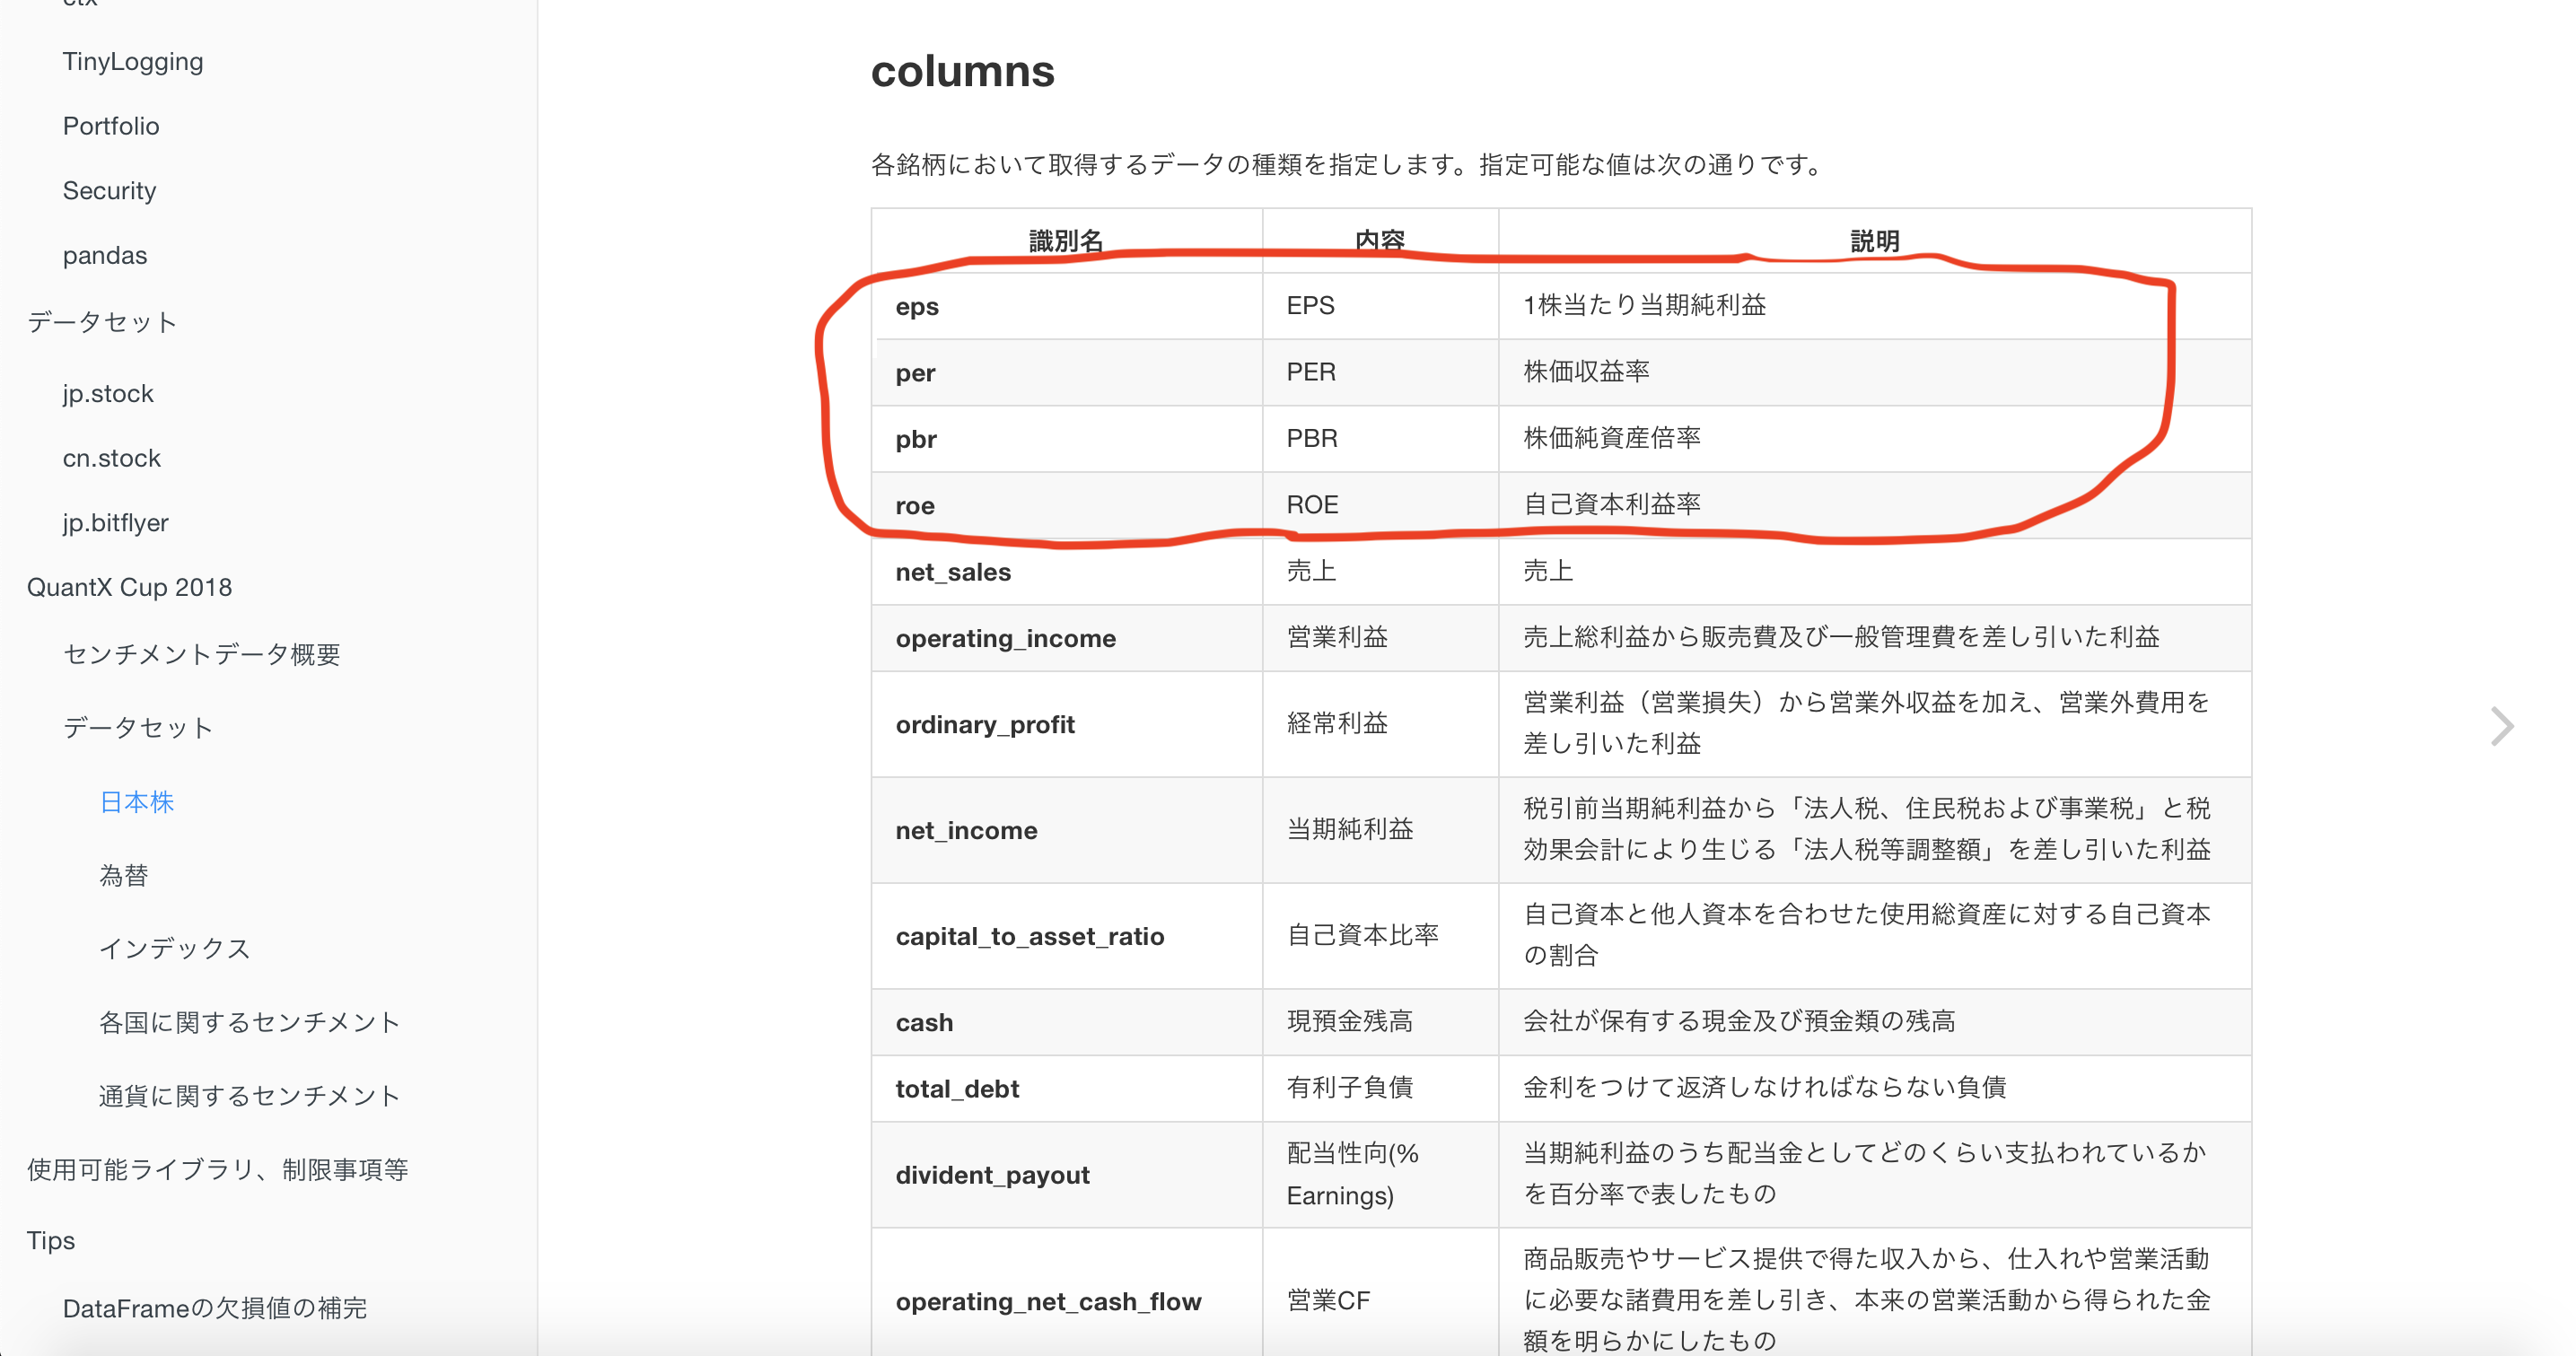Screen dimensions: 2576x1356
Task: Open 通貨に関するセンチメント page
Action: click(250, 1094)
